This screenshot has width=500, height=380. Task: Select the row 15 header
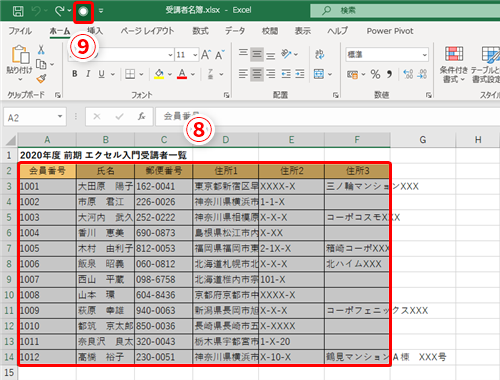coord(9,373)
